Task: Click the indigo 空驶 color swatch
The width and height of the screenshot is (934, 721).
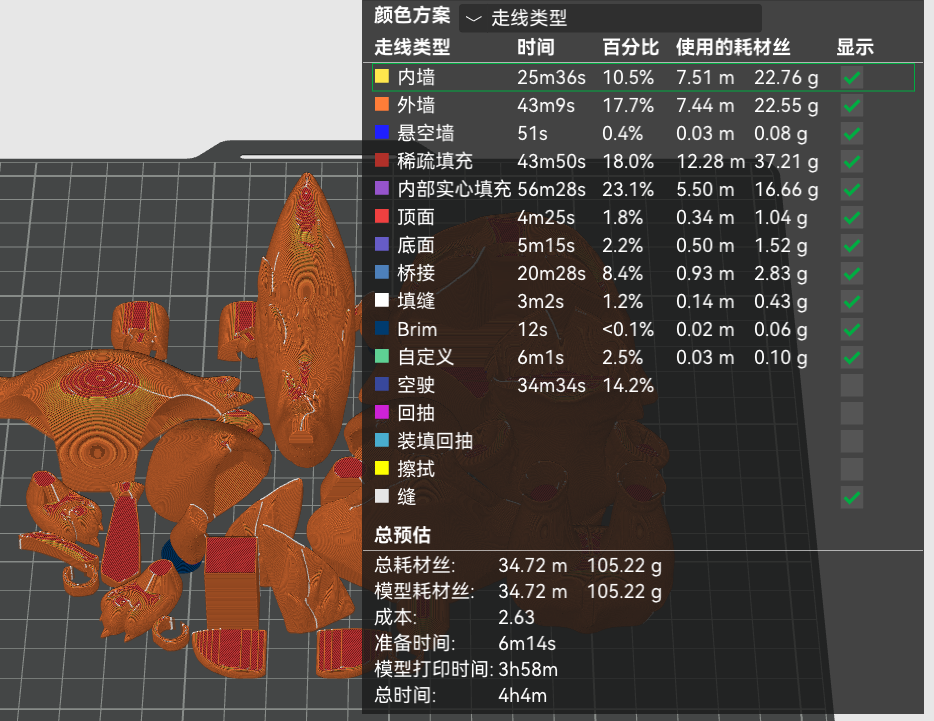Action: pos(382,384)
